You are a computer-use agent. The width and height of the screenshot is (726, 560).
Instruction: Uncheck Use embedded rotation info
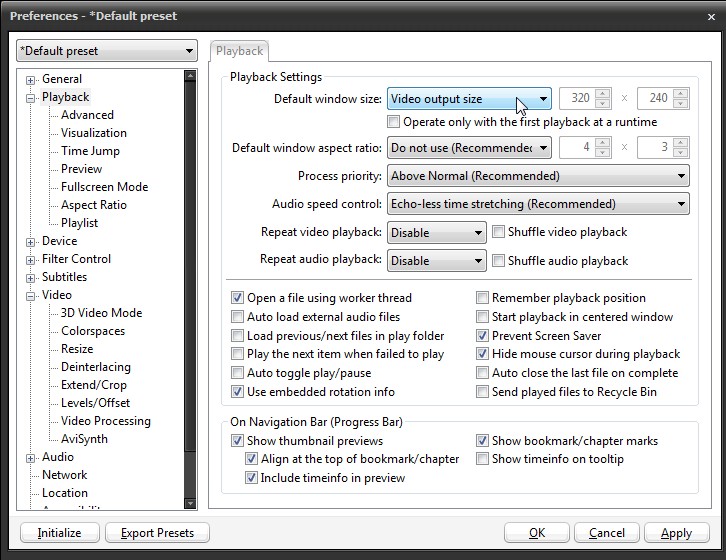coord(238,392)
